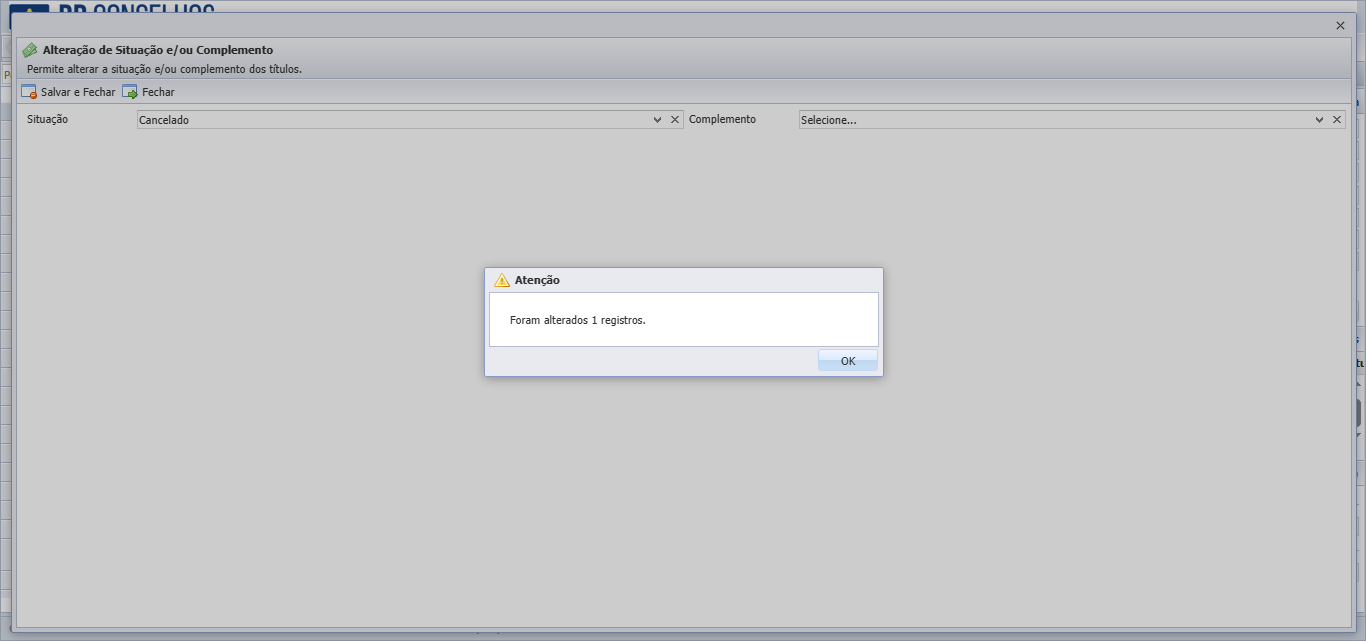The height and width of the screenshot is (641, 1366).
Task: Click the Salvar e Fechar save icon
Action: coord(29,92)
